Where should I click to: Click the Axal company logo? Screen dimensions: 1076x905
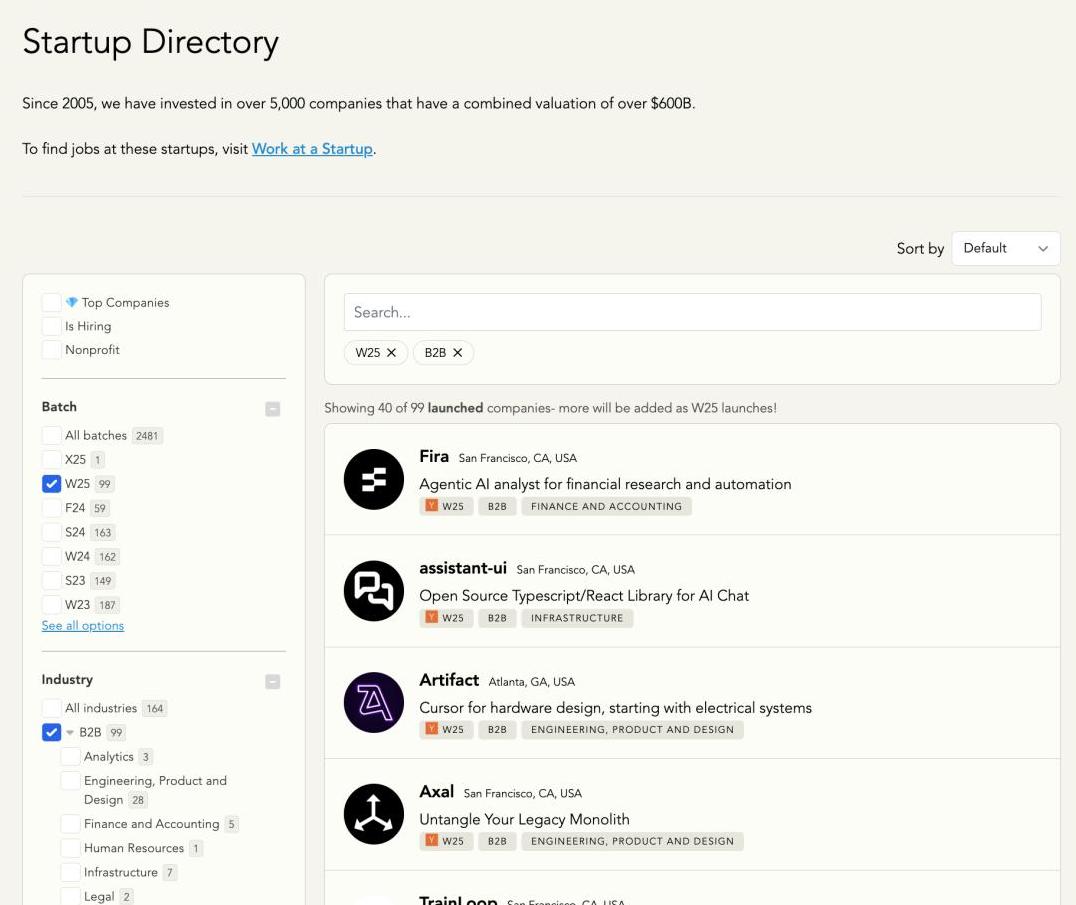coord(373,814)
